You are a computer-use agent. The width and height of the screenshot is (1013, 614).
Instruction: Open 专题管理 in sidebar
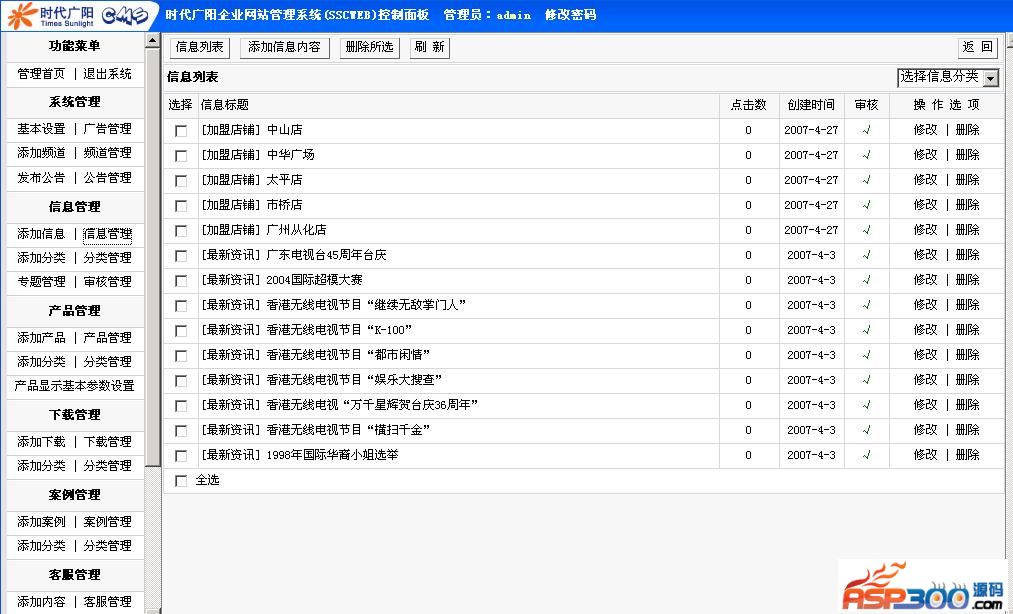[41, 281]
